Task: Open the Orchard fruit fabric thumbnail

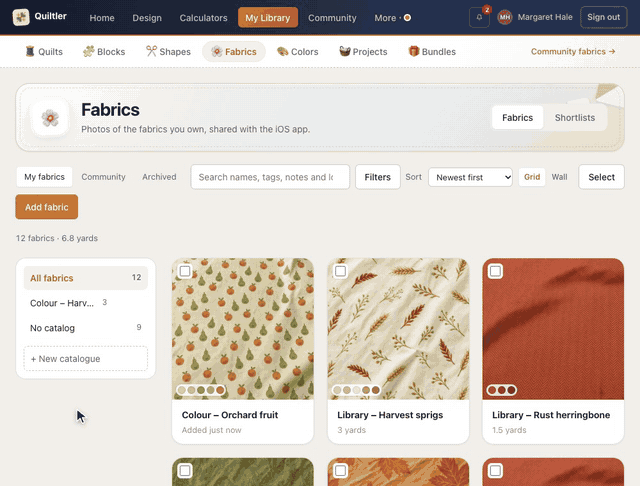Action: tap(243, 328)
